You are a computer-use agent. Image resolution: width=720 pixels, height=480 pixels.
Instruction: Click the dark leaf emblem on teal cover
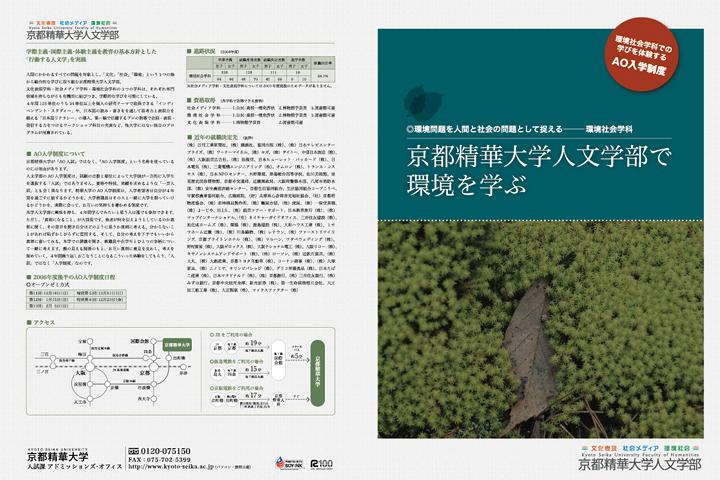pos(422,102)
